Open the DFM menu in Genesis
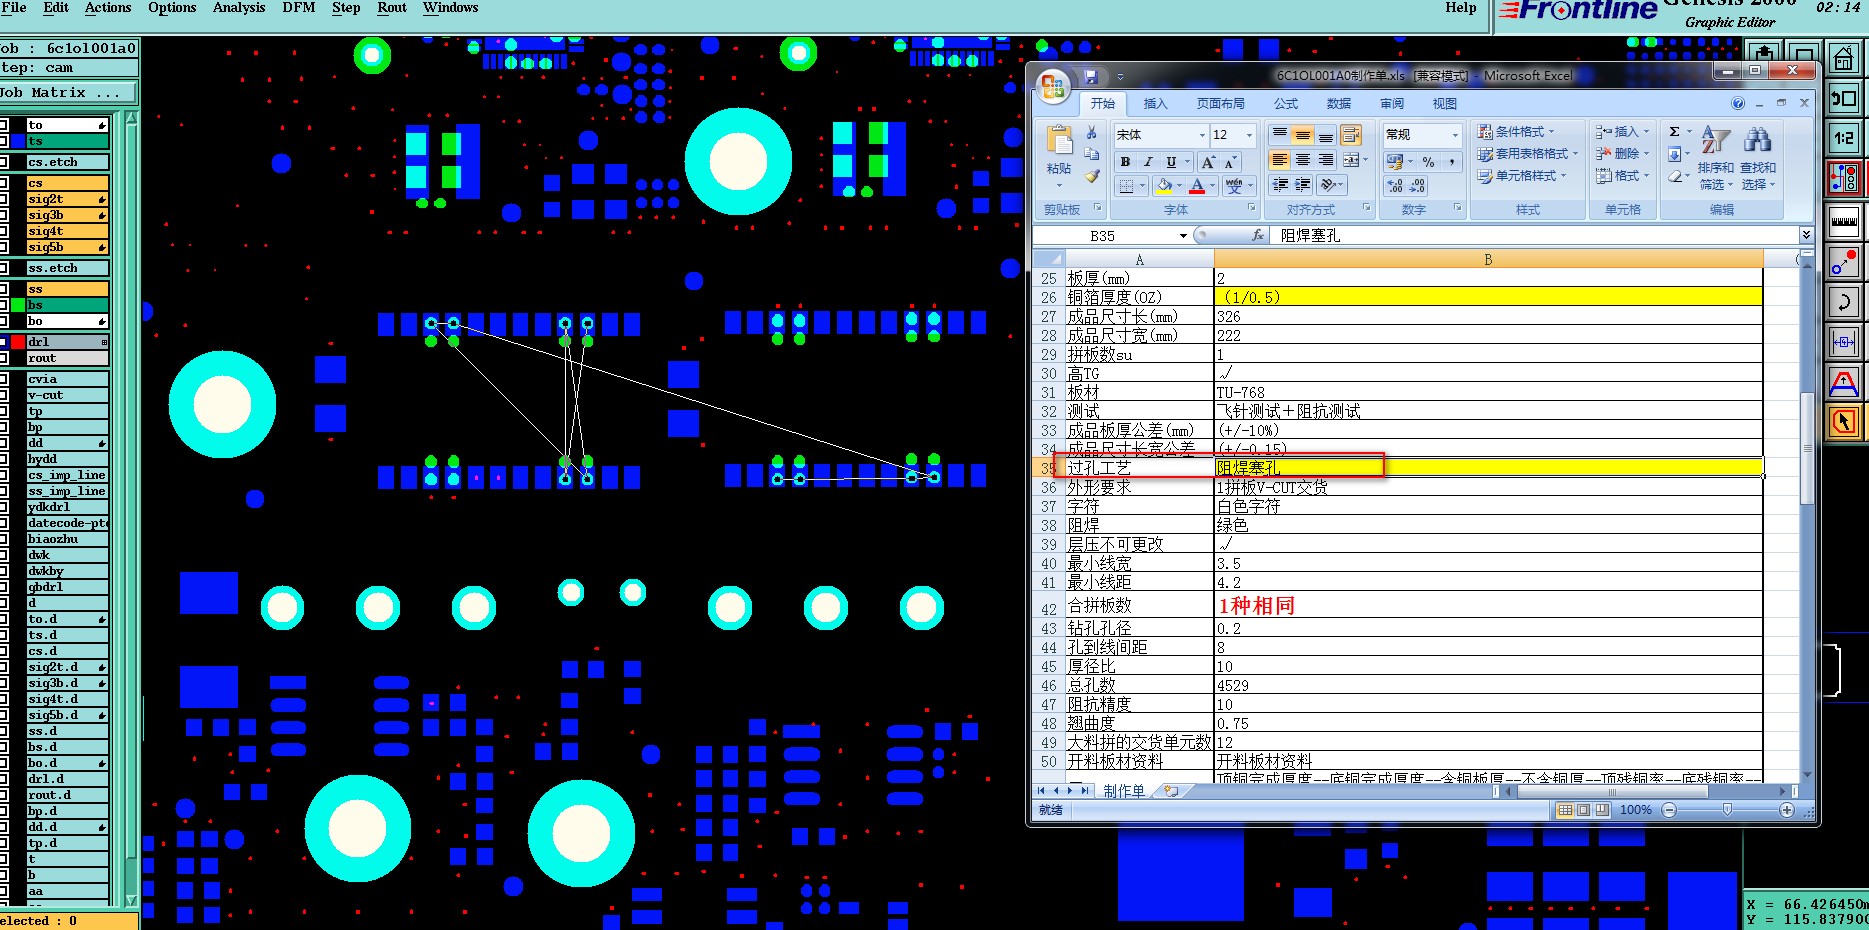This screenshot has width=1869, height=930. pyautogui.click(x=299, y=8)
